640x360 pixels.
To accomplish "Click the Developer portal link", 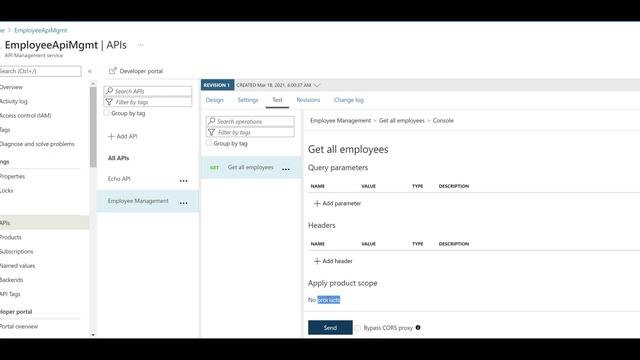I will click(x=141, y=71).
